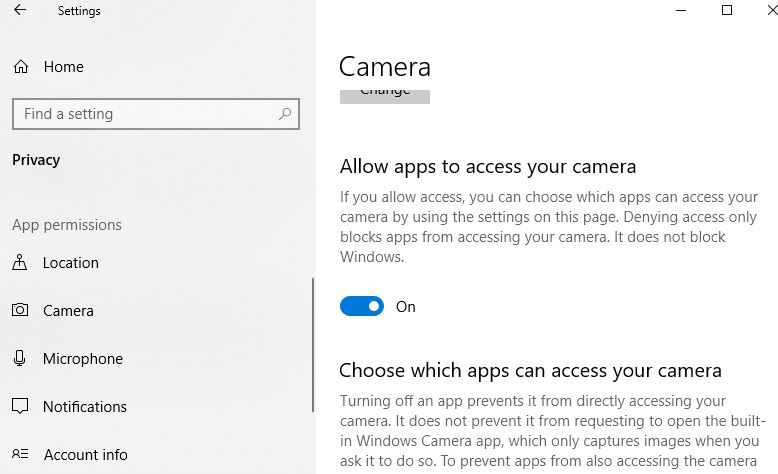Click the Home house icon
The image size is (778, 474).
pyautogui.click(x=20, y=67)
